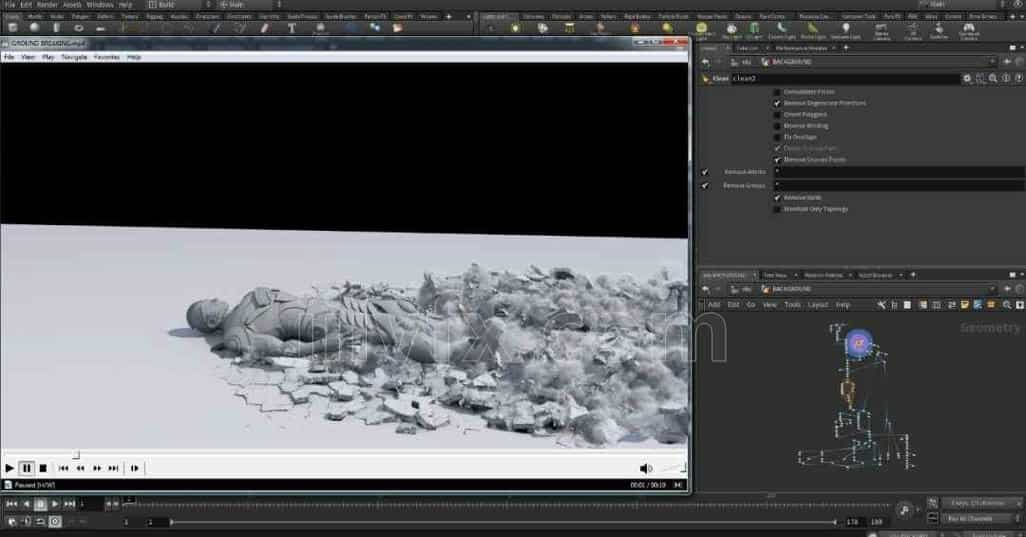Open Houdini Render menu
1026x537 pixels.
coord(47,5)
